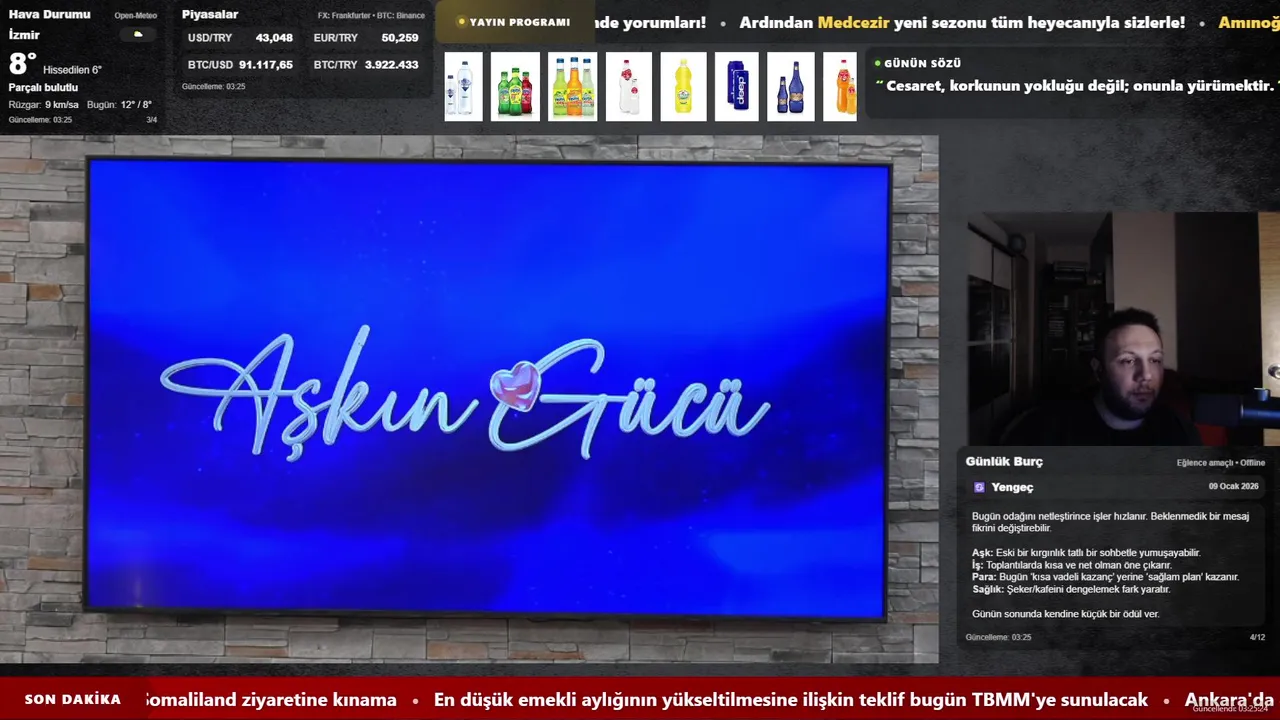Click the YAYIN PROGRAMI badge

(514, 22)
